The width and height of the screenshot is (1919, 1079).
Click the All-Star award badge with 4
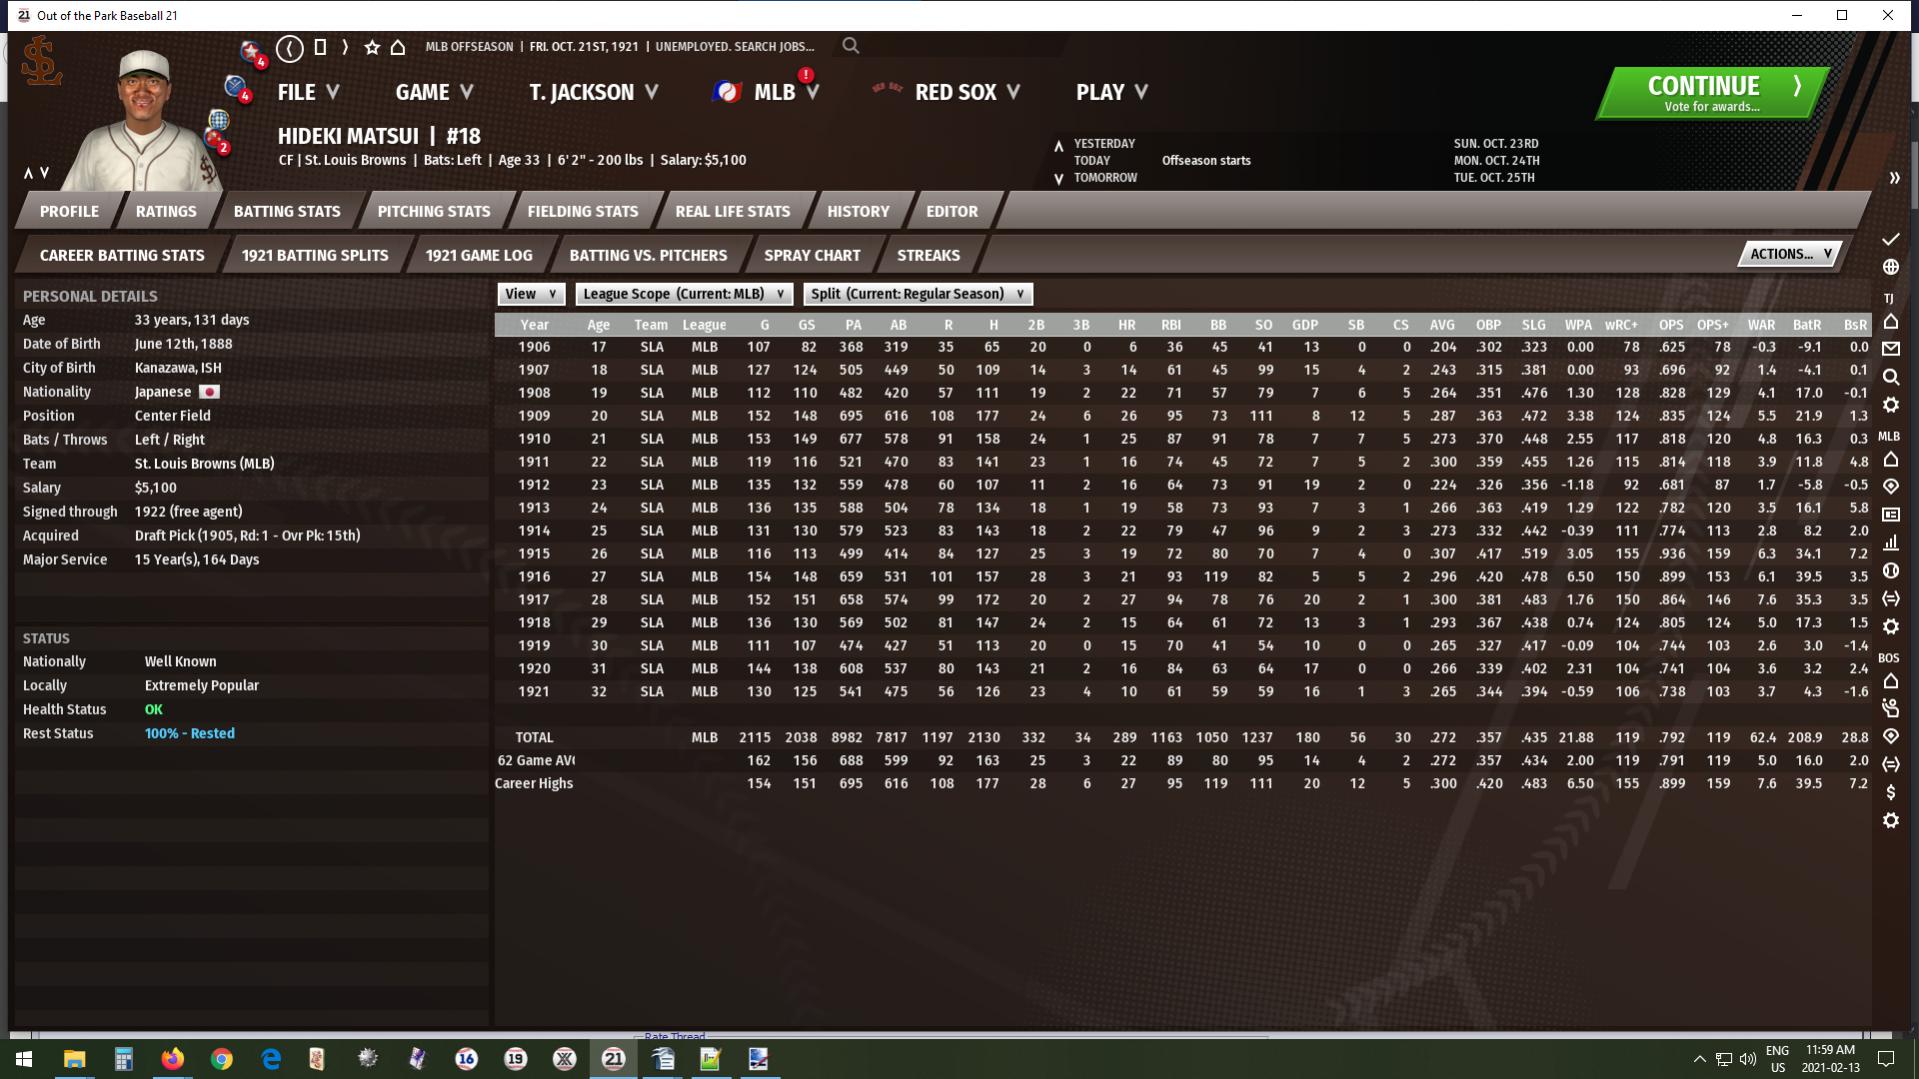(x=252, y=53)
